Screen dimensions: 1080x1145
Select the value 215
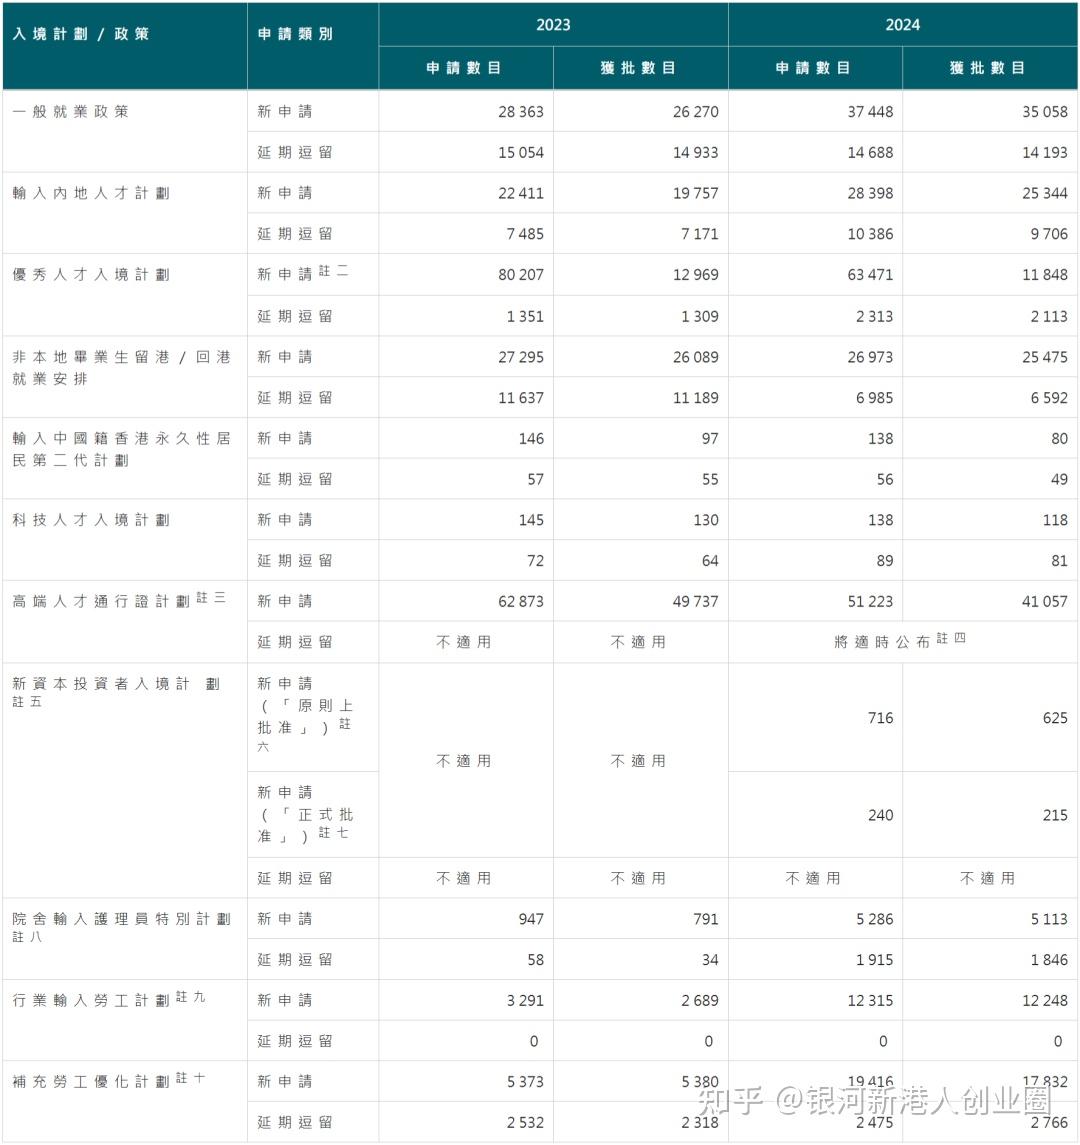point(1054,816)
